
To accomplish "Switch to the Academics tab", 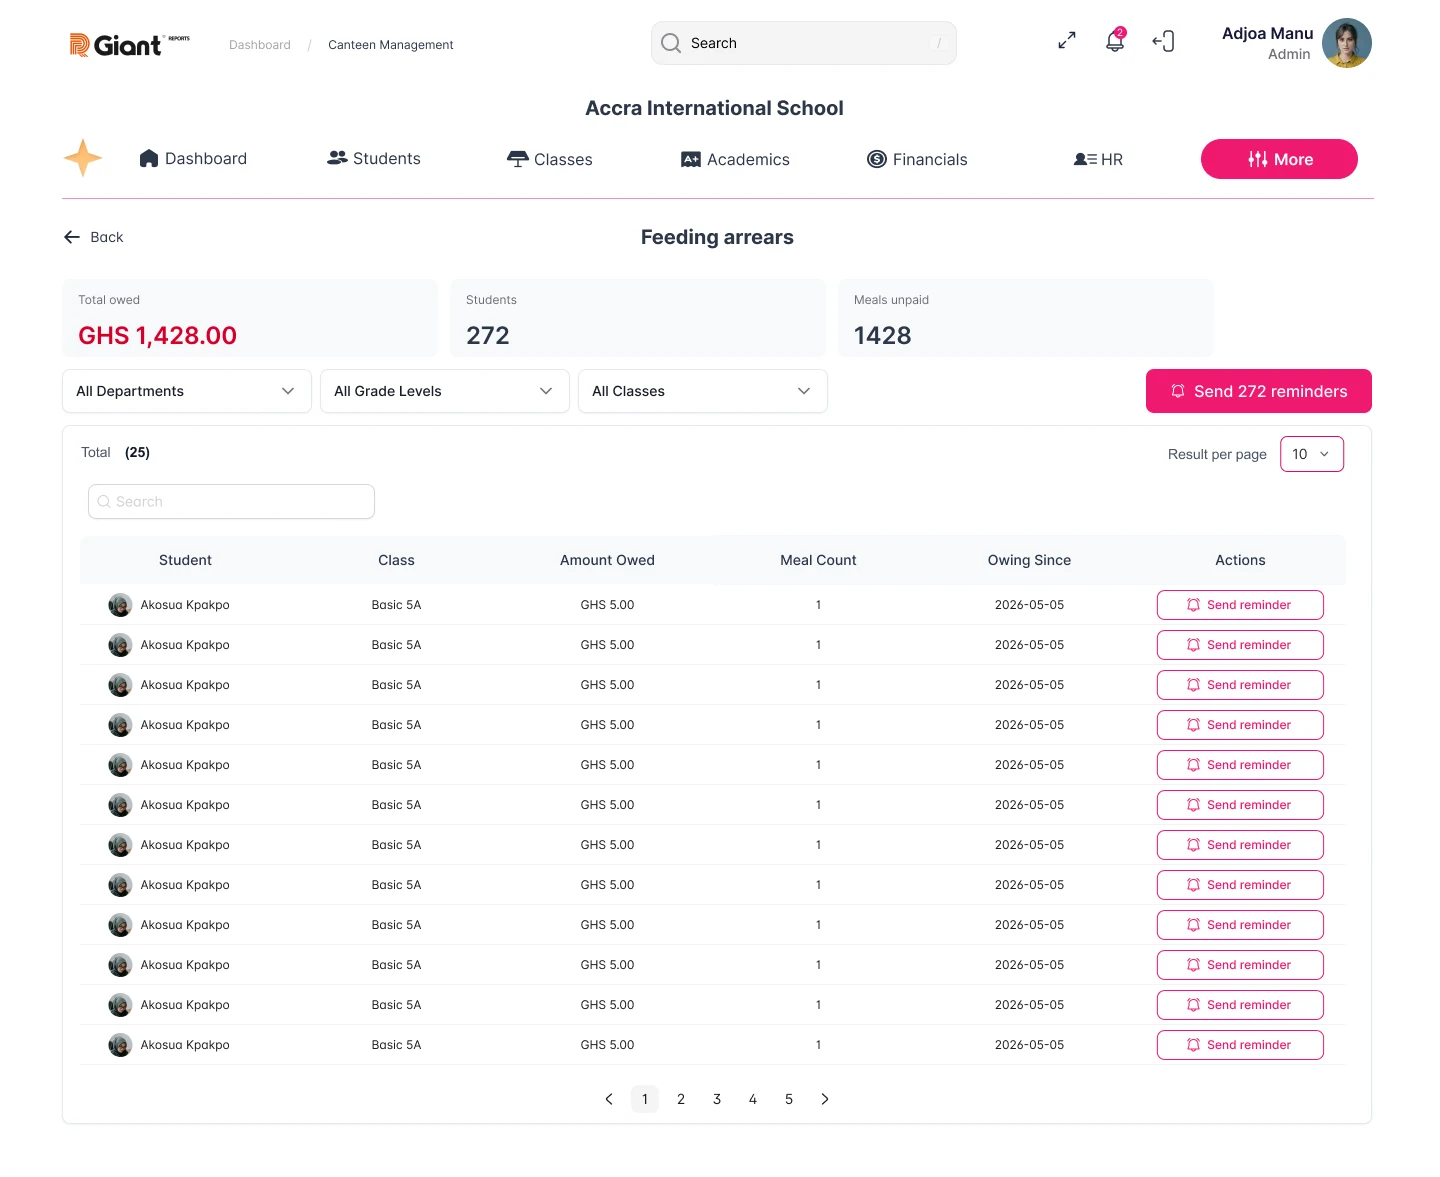I will 735,159.
